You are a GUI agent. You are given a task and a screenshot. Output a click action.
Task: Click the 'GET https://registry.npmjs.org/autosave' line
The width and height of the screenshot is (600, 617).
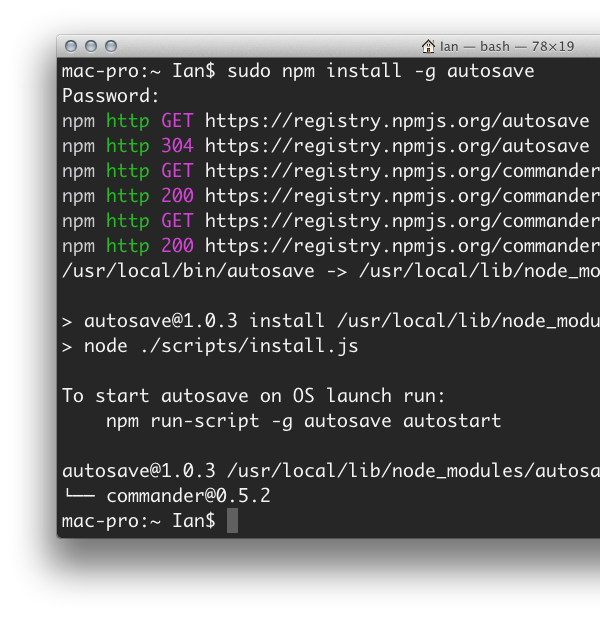[325, 121]
